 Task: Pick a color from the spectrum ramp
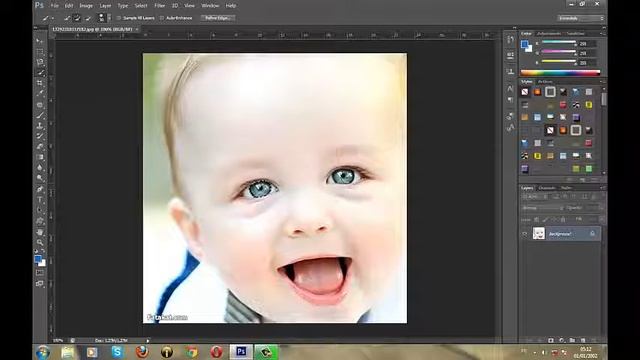[560, 73]
